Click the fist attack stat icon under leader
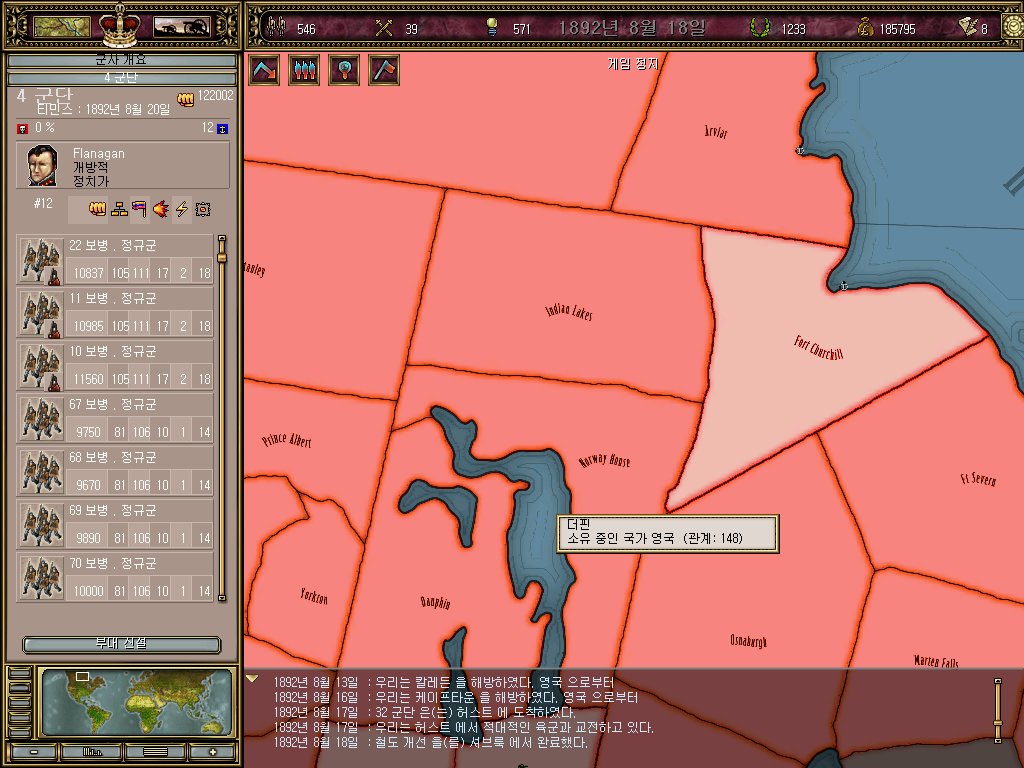The image size is (1024, 768). coord(97,209)
